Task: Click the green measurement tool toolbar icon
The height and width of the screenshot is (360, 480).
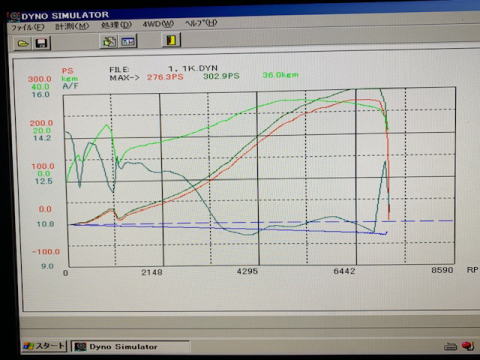Action: [x=109, y=41]
